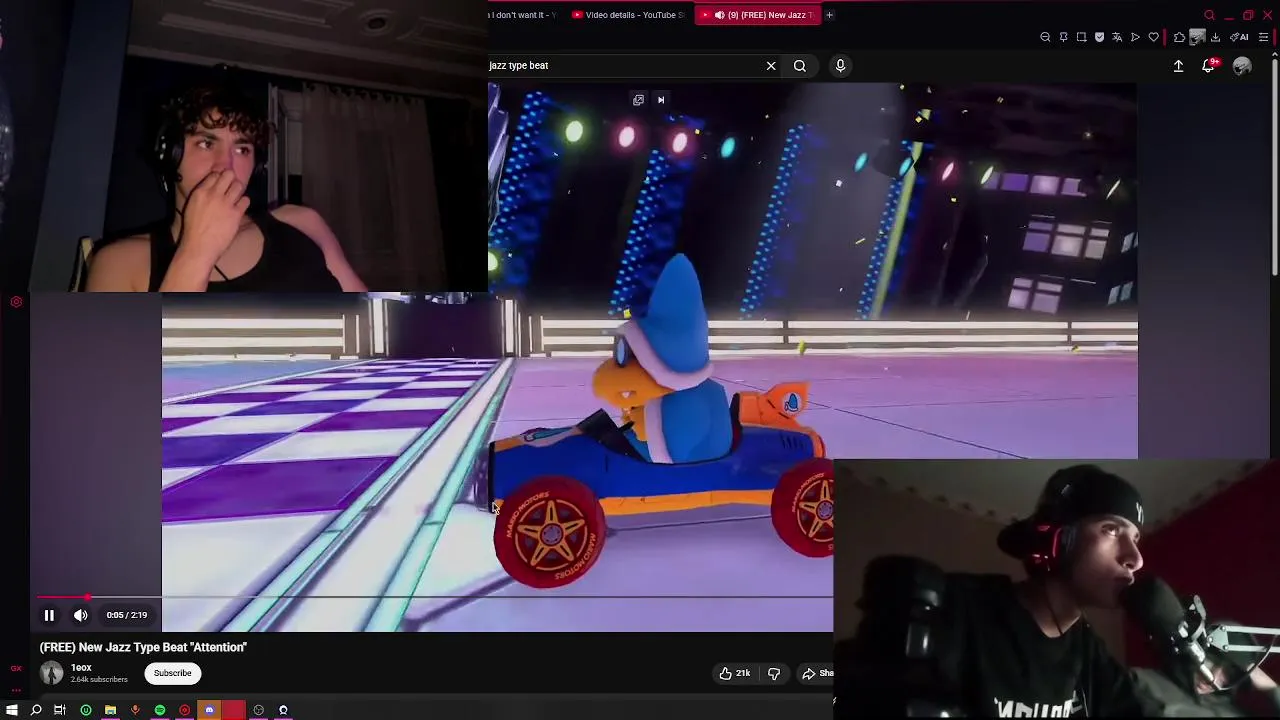The image size is (1280, 720).
Task: Click the red GX icon in browser sidebar
Action: tap(16, 669)
